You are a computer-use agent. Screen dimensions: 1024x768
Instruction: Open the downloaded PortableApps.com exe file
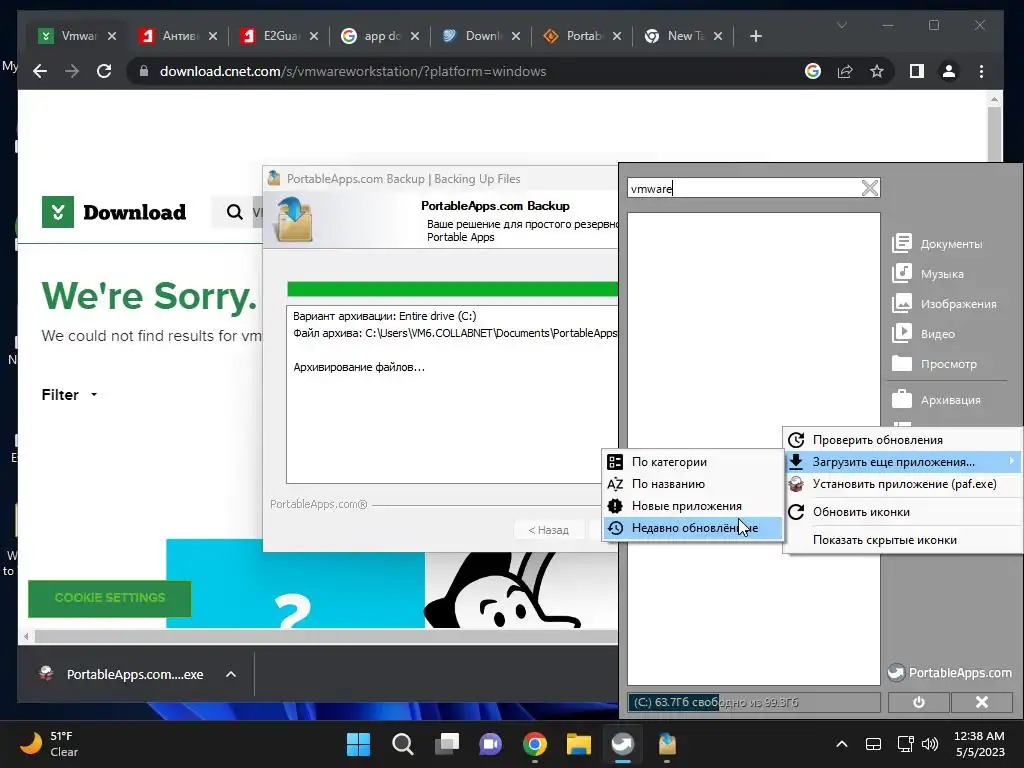pos(121,674)
